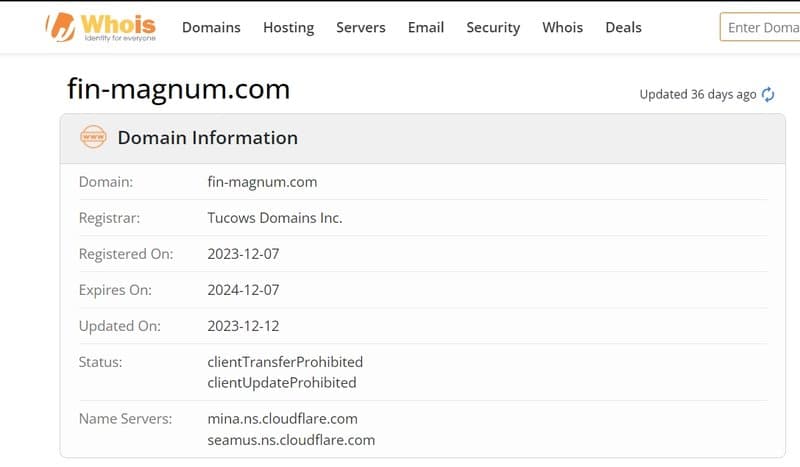Open the Domains menu
The height and width of the screenshot is (467, 800).
[x=211, y=28]
